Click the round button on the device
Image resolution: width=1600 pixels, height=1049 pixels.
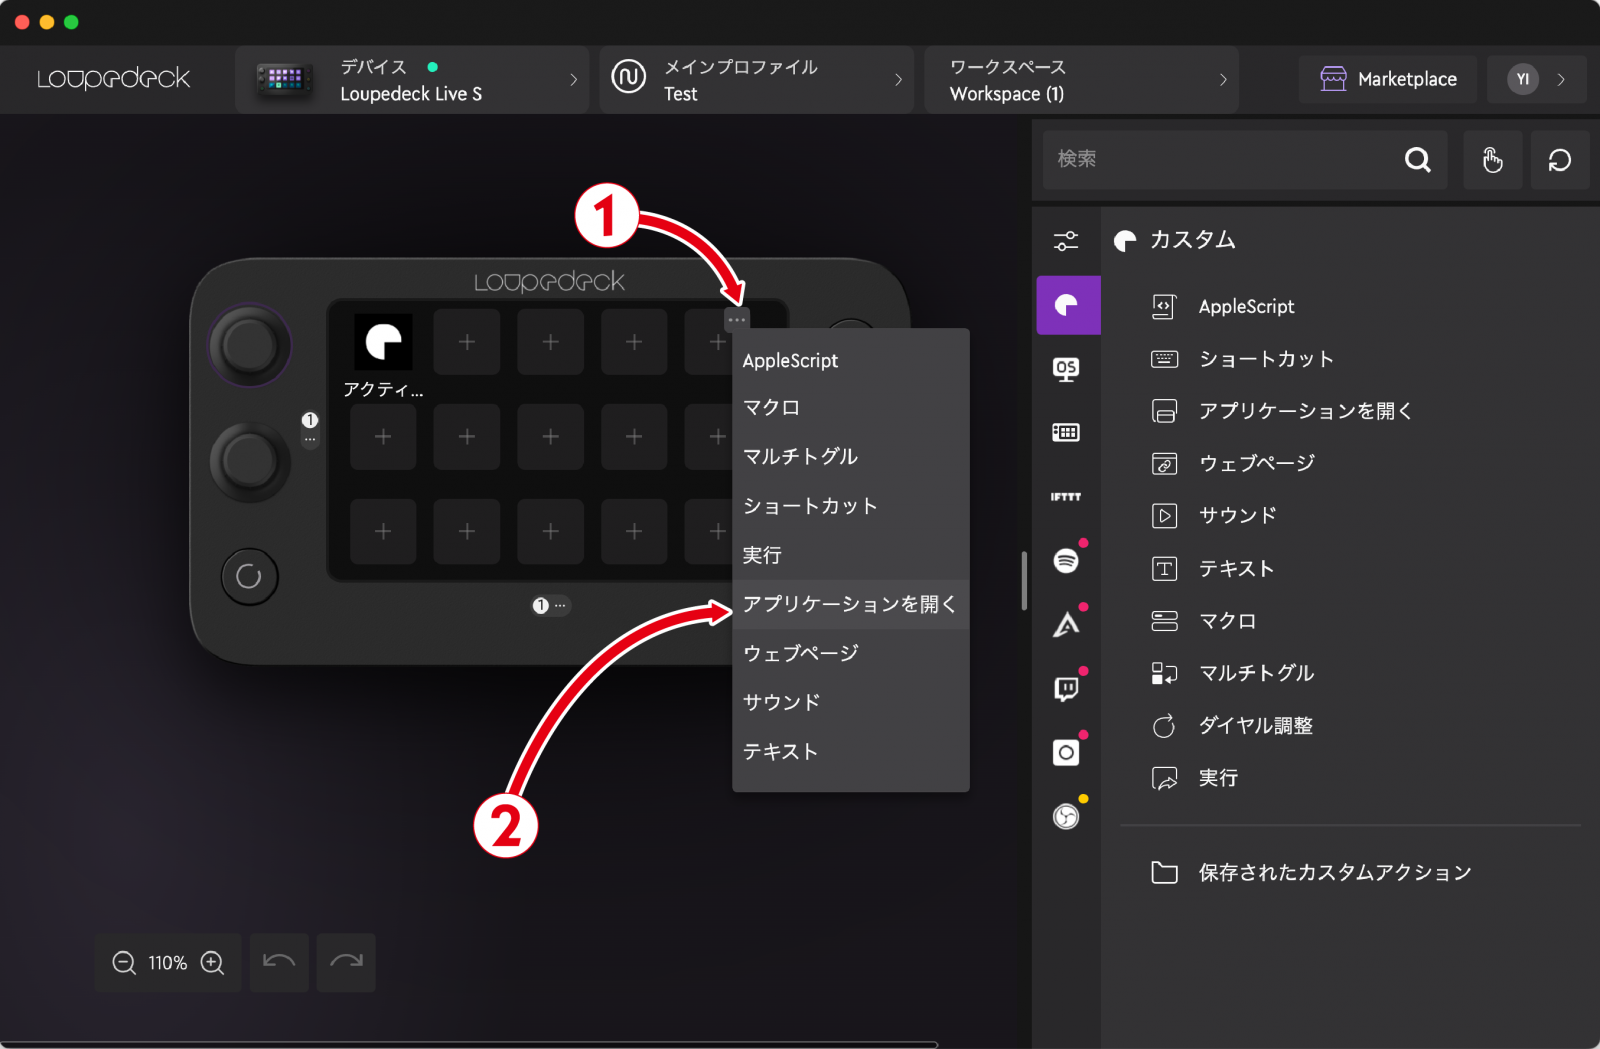(x=249, y=576)
